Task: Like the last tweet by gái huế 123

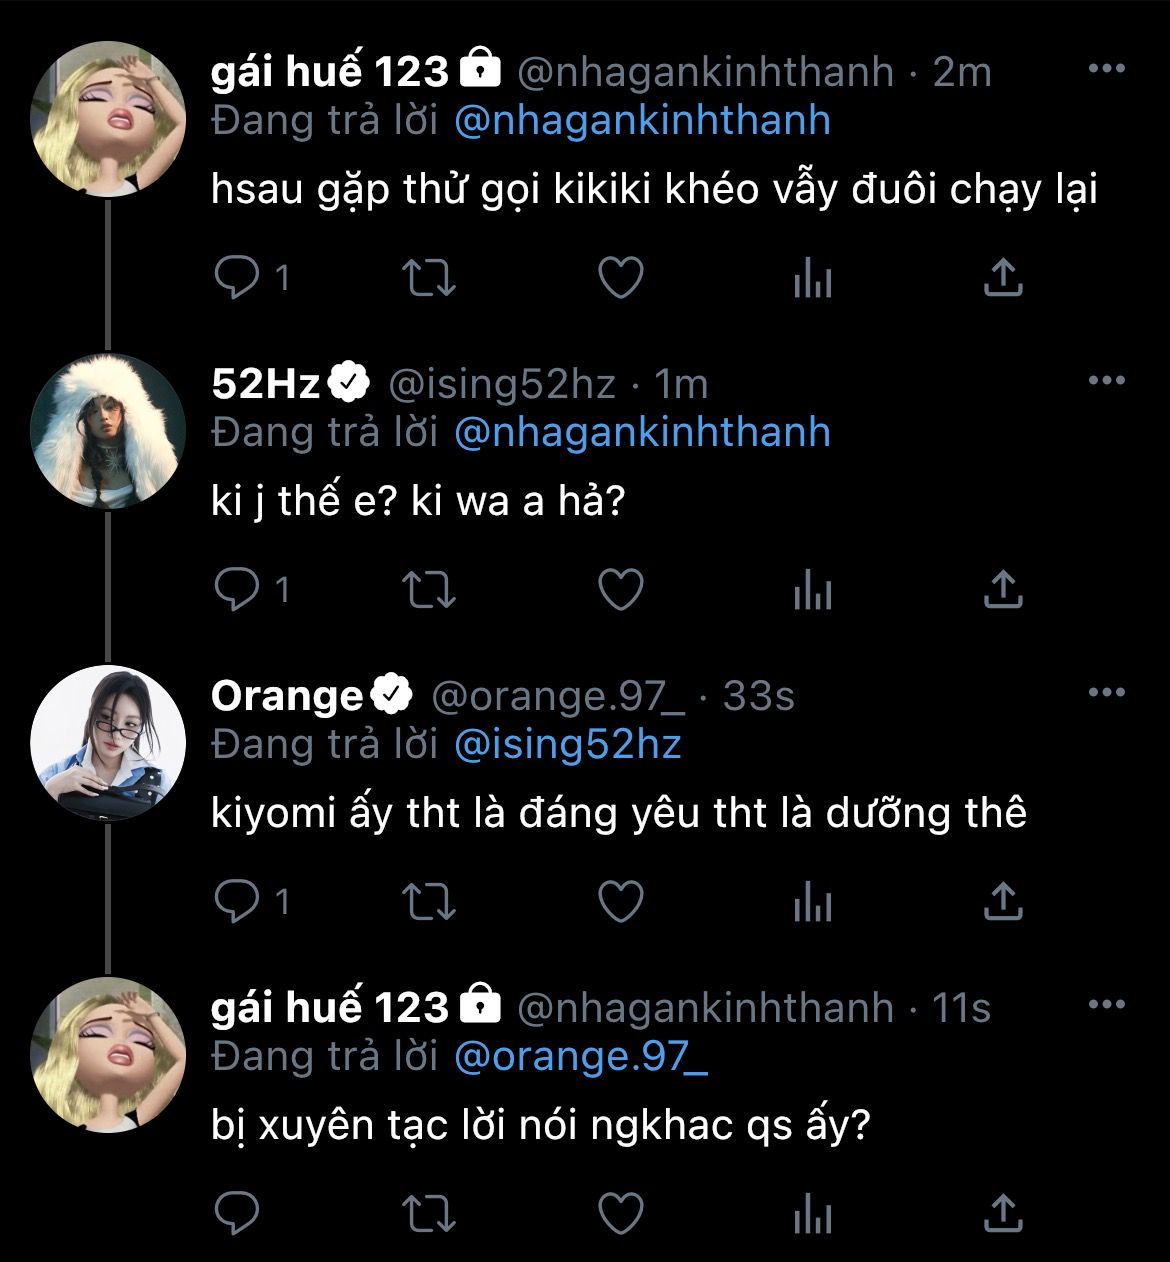Action: coord(620,1214)
